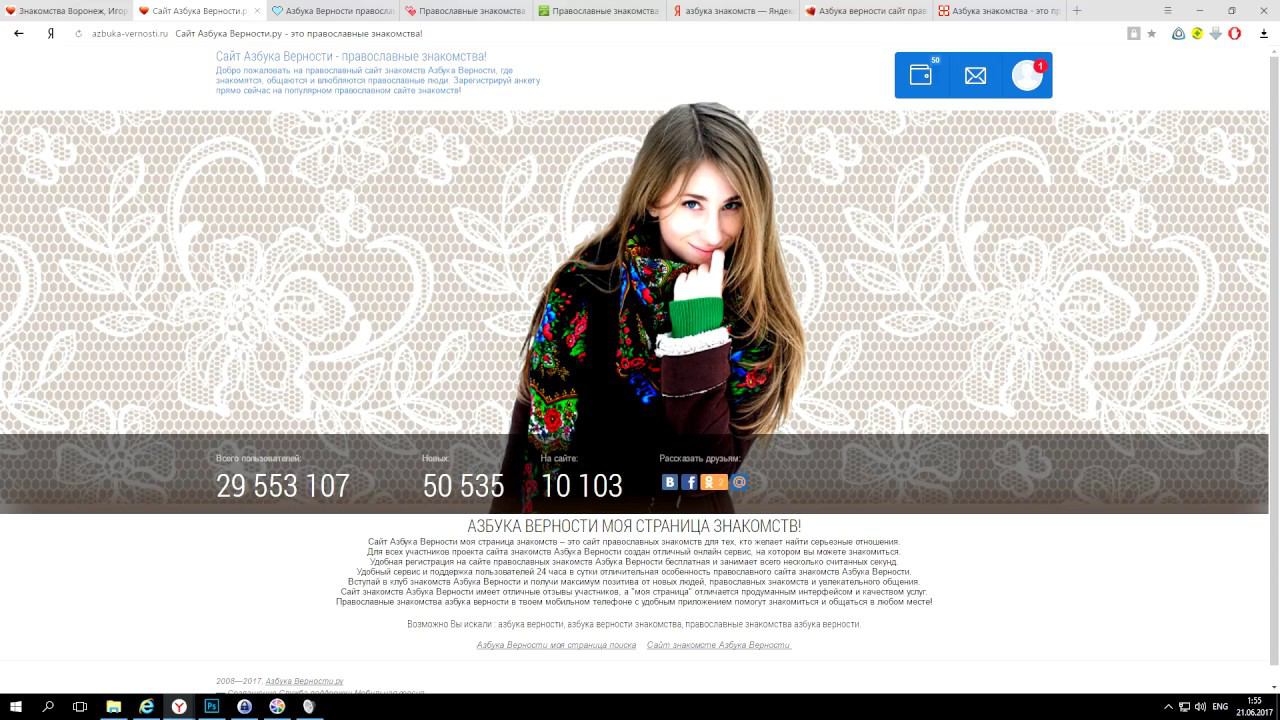Launch Internet Explorer from the taskbar
This screenshot has width=1280, height=720.
pos(146,706)
